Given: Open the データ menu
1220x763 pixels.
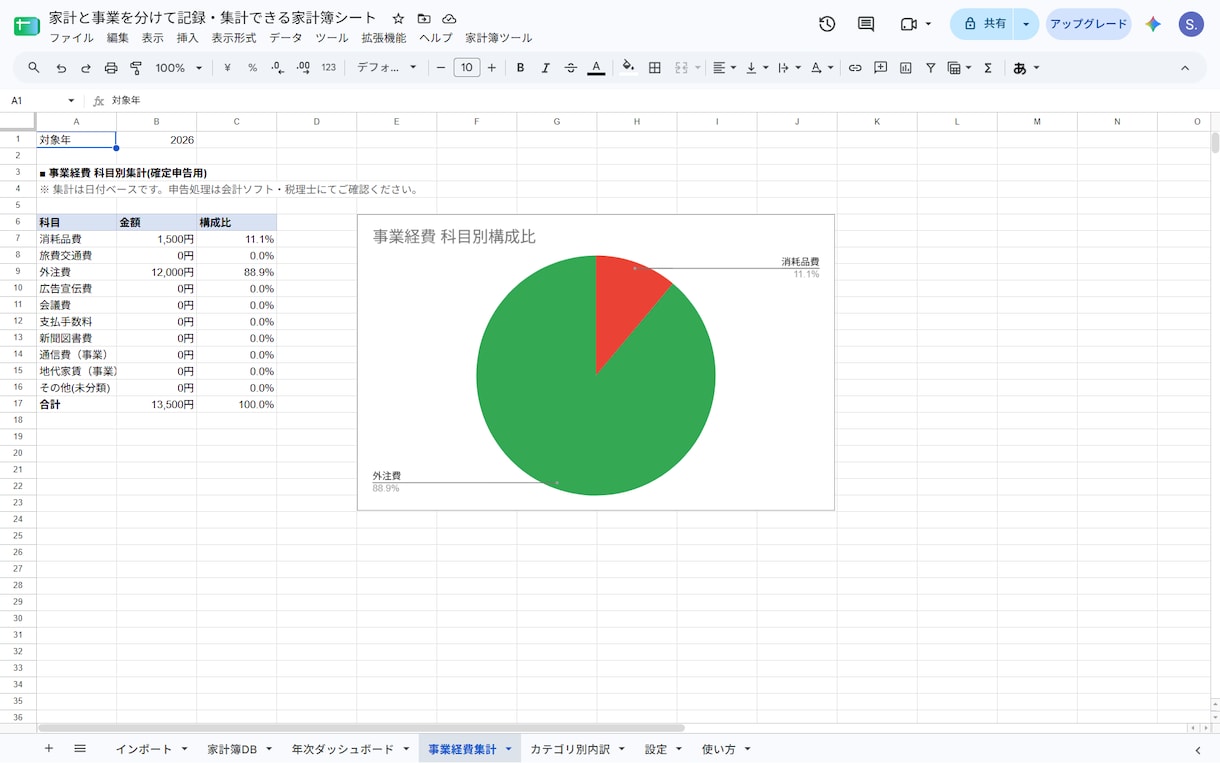Looking at the screenshot, I should [285, 38].
